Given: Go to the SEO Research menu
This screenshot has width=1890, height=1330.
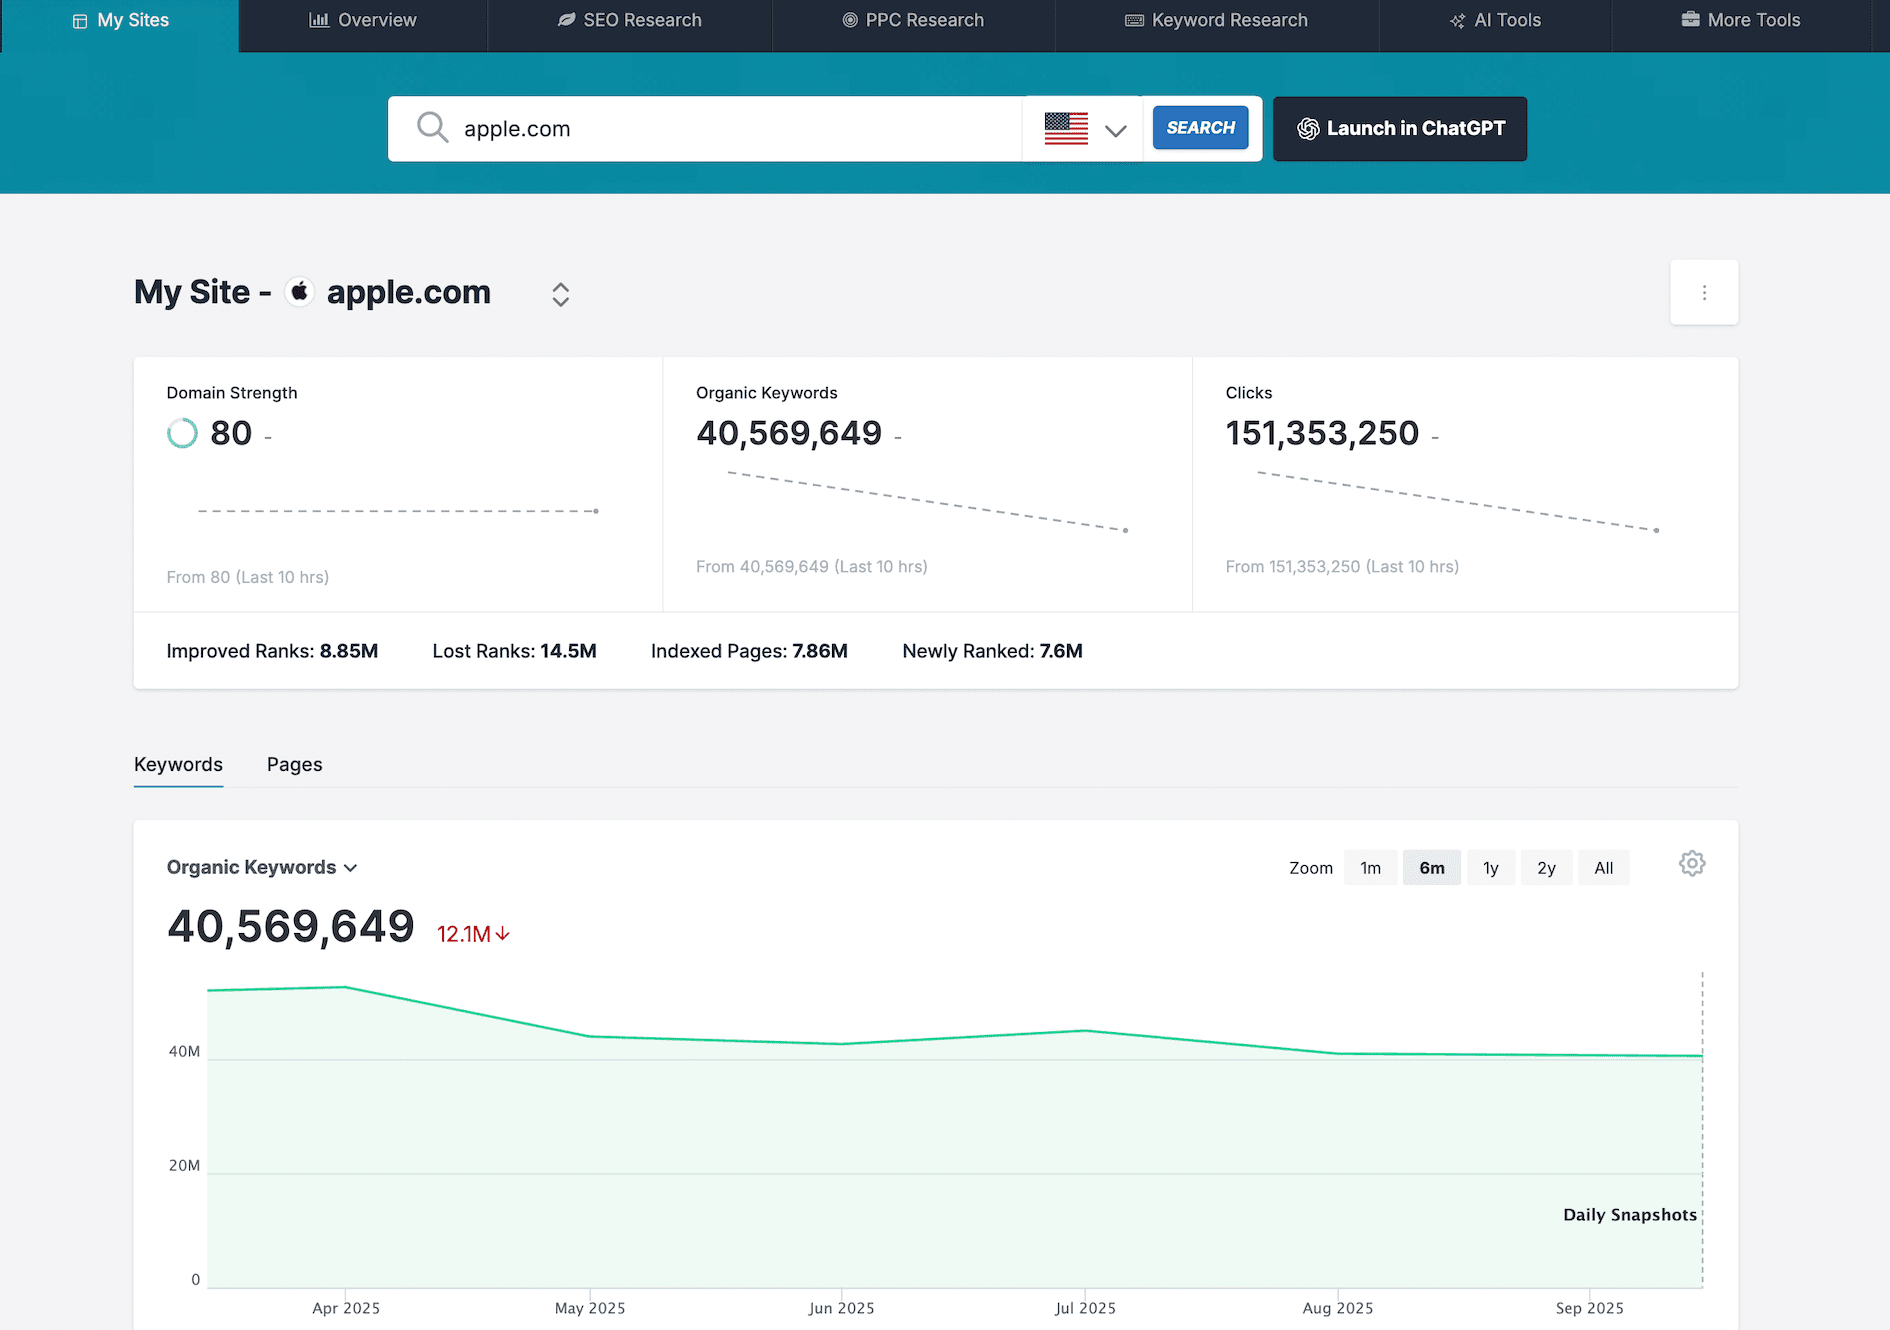Looking at the screenshot, I should click(x=630, y=20).
